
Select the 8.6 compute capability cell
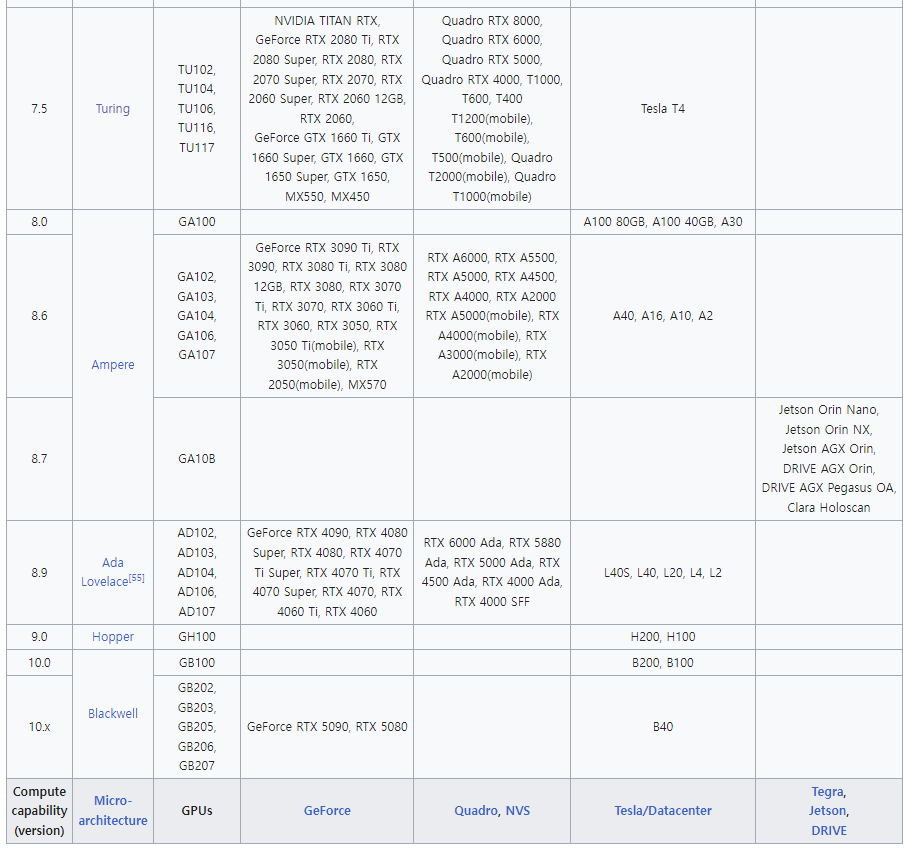pos(39,316)
